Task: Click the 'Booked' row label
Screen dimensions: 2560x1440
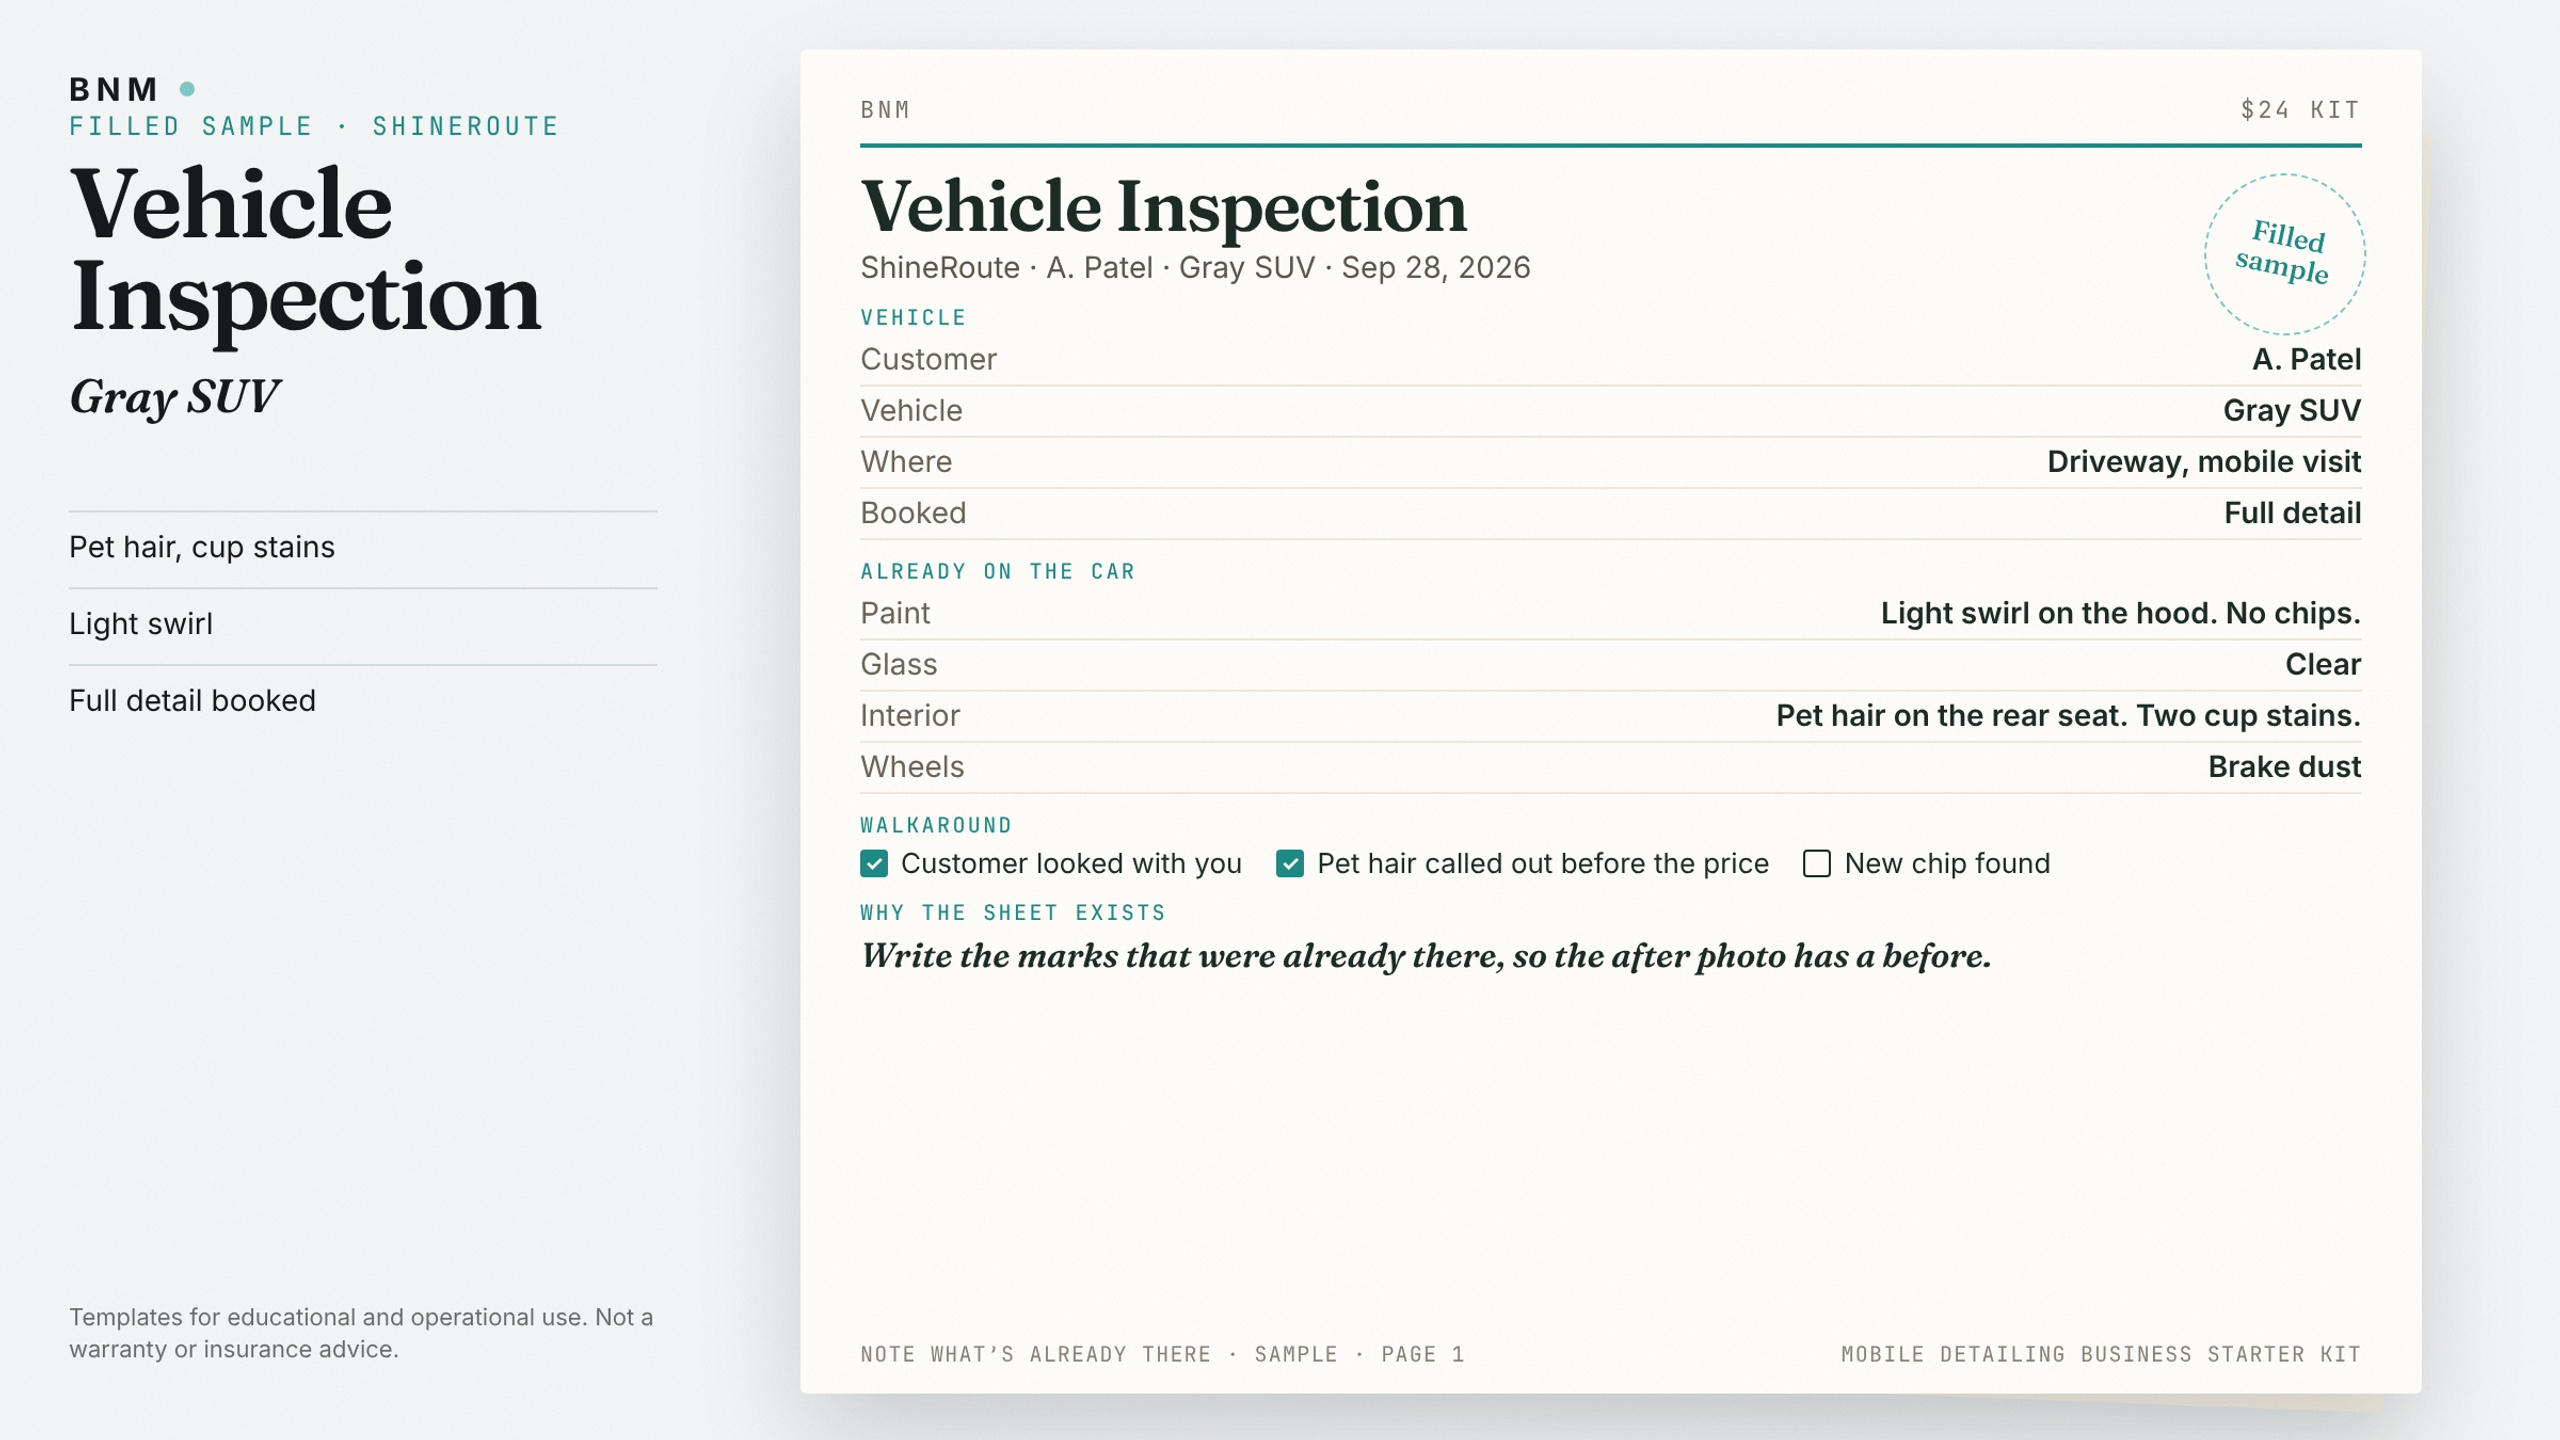Action: tap(913, 513)
